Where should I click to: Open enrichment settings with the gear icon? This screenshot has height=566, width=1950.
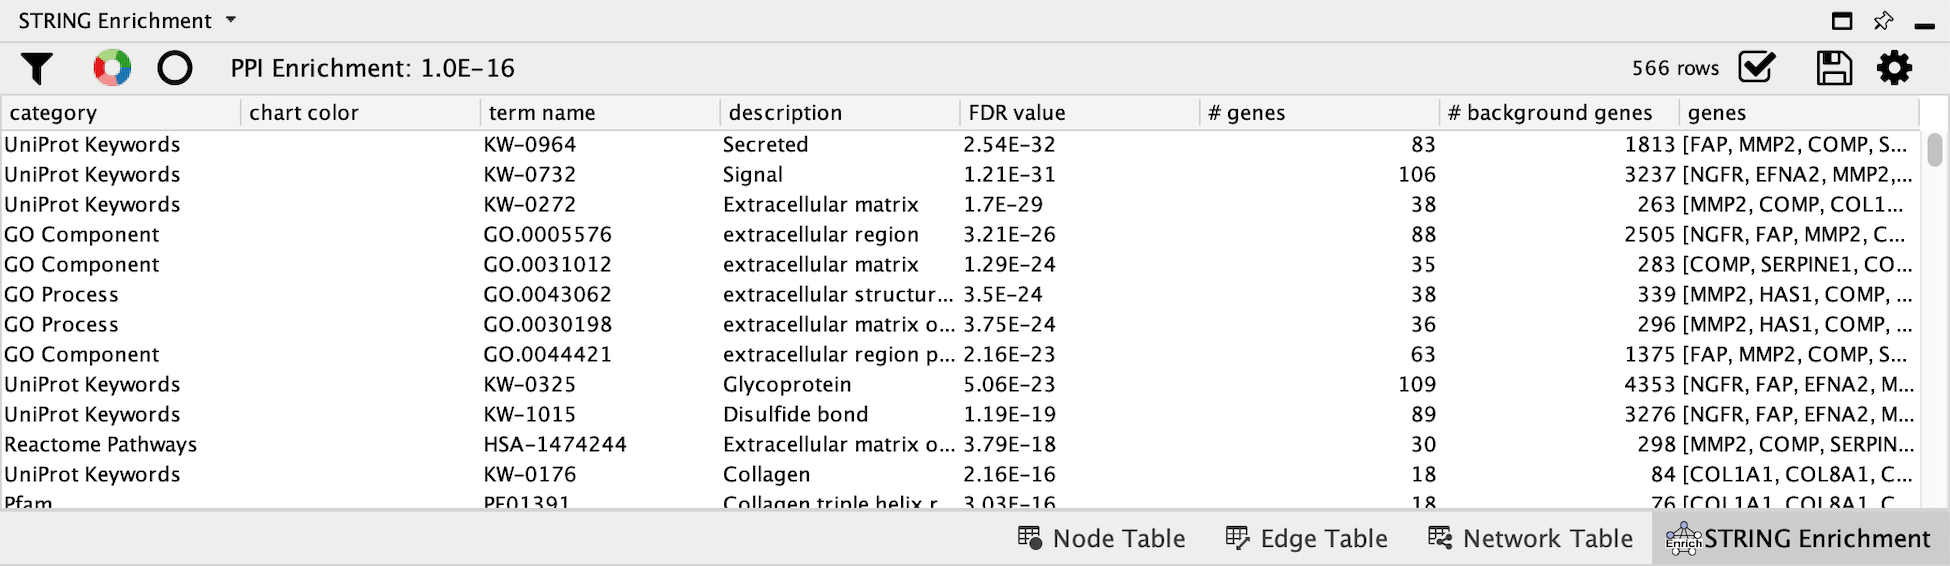[1894, 68]
